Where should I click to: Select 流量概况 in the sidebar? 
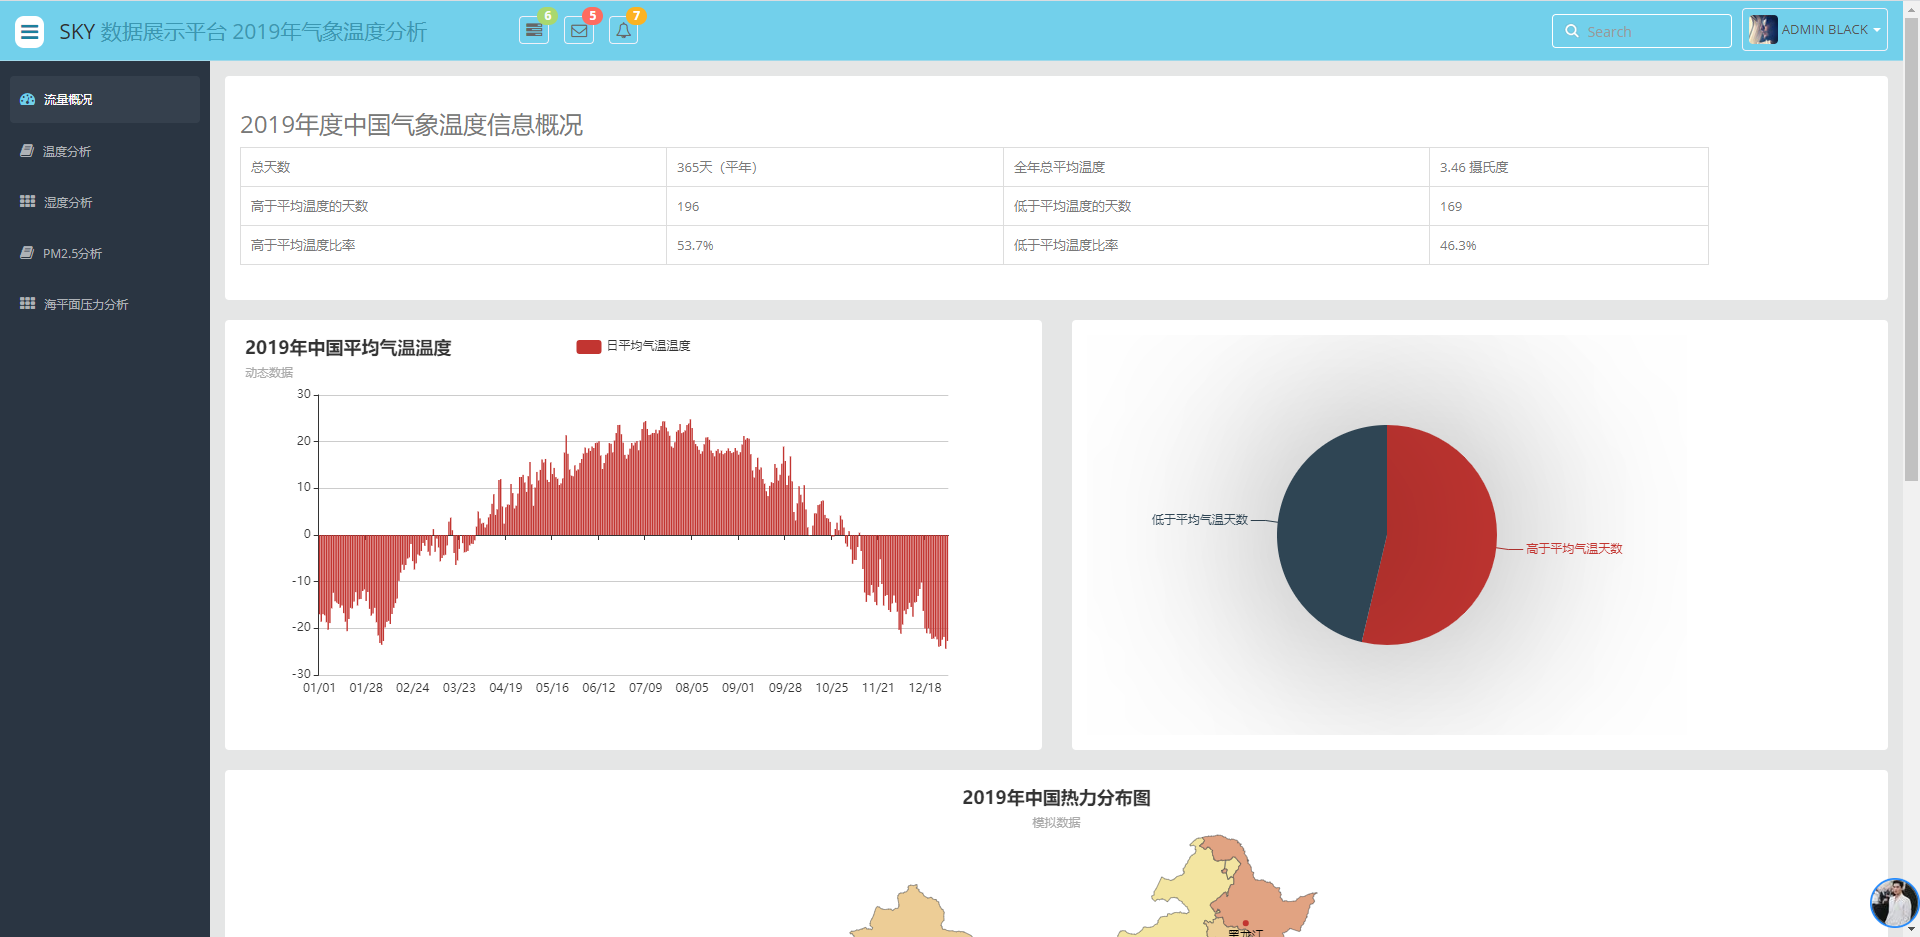pyautogui.click(x=105, y=99)
